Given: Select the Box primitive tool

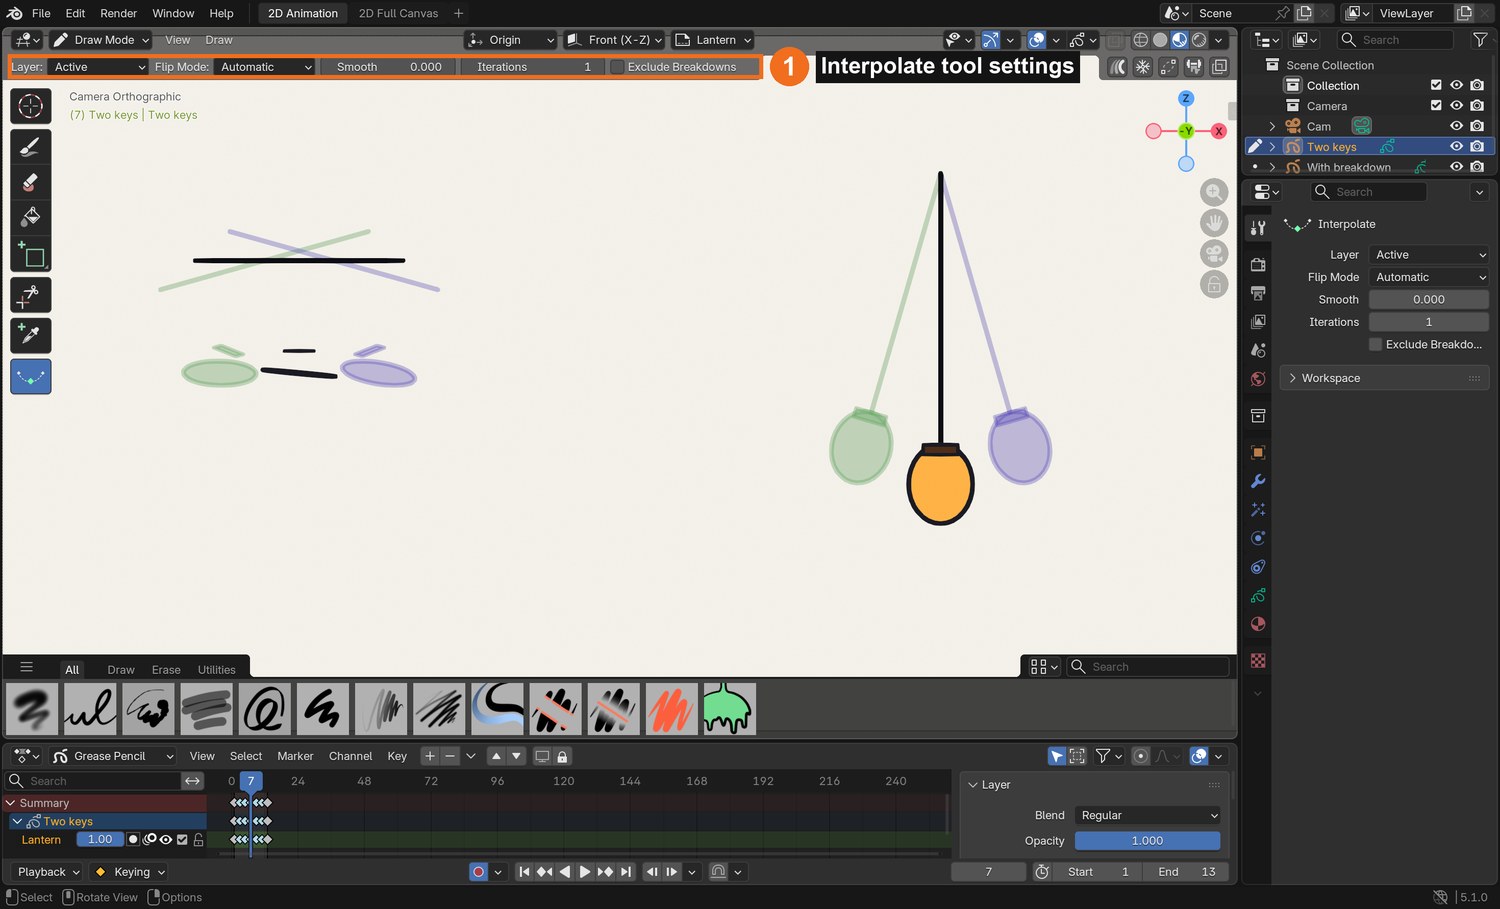Looking at the screenshot, I should coord(30,255).
